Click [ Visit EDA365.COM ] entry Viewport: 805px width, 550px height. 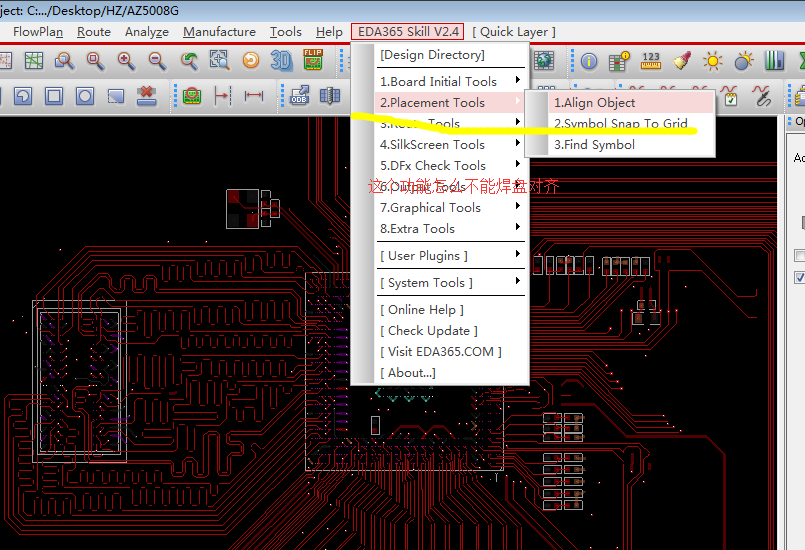[x=450, y=352]
